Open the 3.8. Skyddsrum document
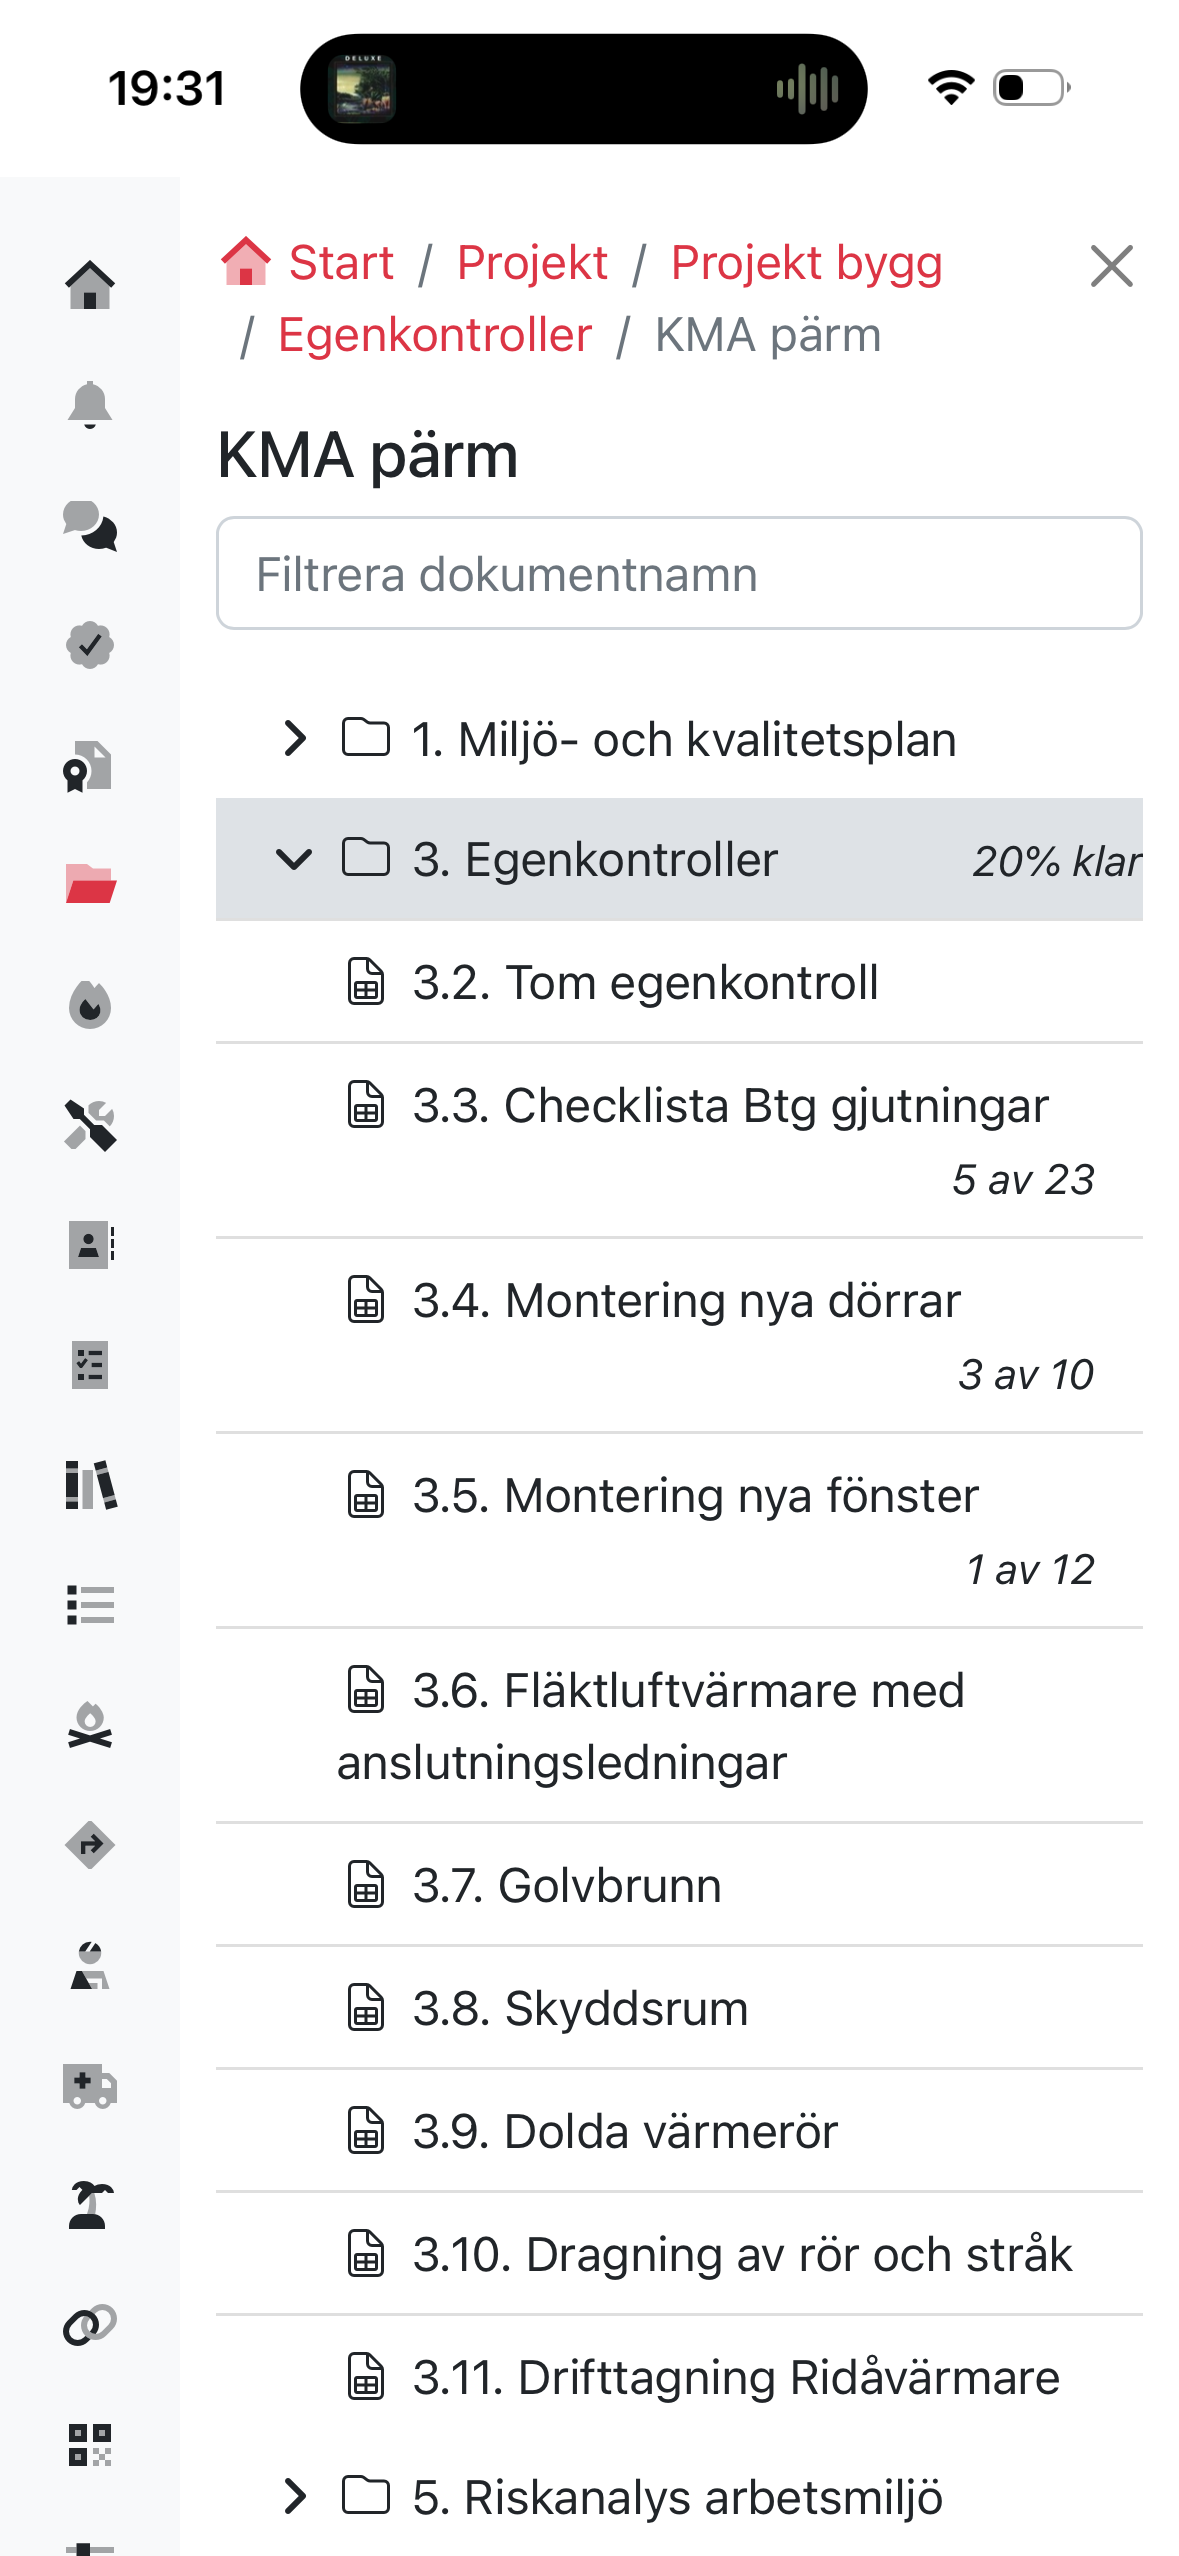1179x2556 pixels. pyautogui.click(x=580, y=2010)
